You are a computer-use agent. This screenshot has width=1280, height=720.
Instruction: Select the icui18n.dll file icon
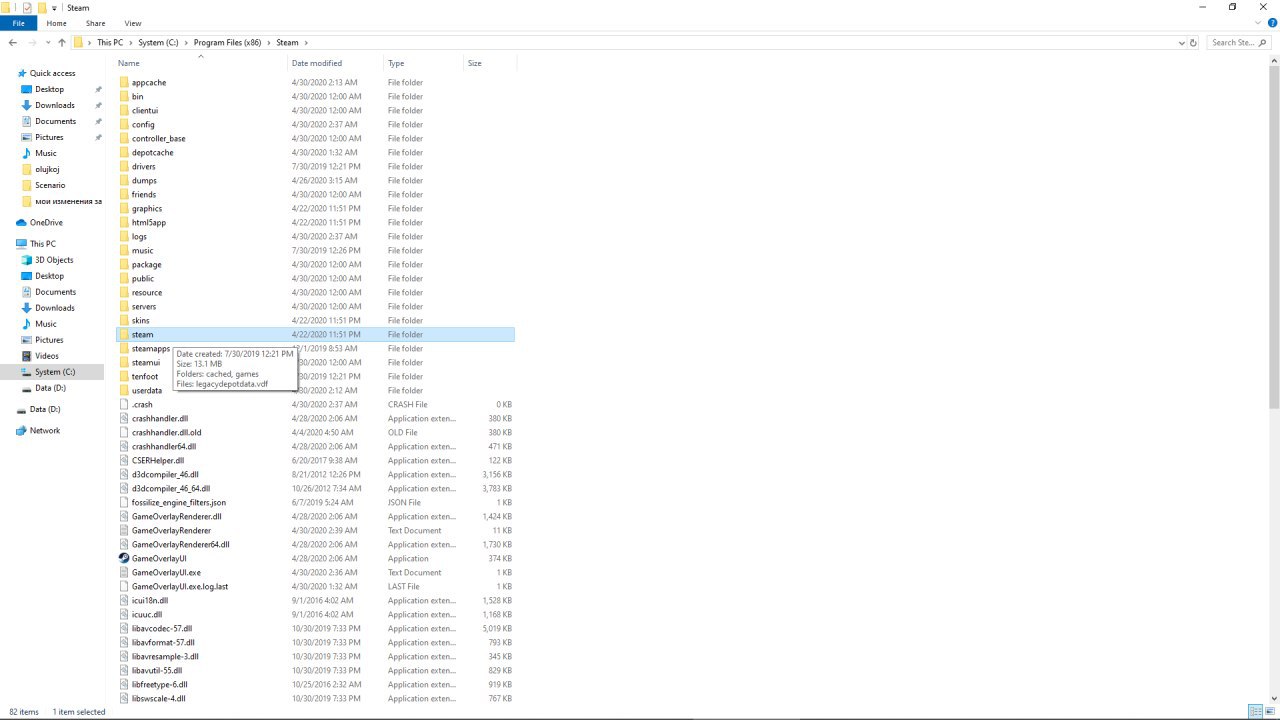point(124,601)
